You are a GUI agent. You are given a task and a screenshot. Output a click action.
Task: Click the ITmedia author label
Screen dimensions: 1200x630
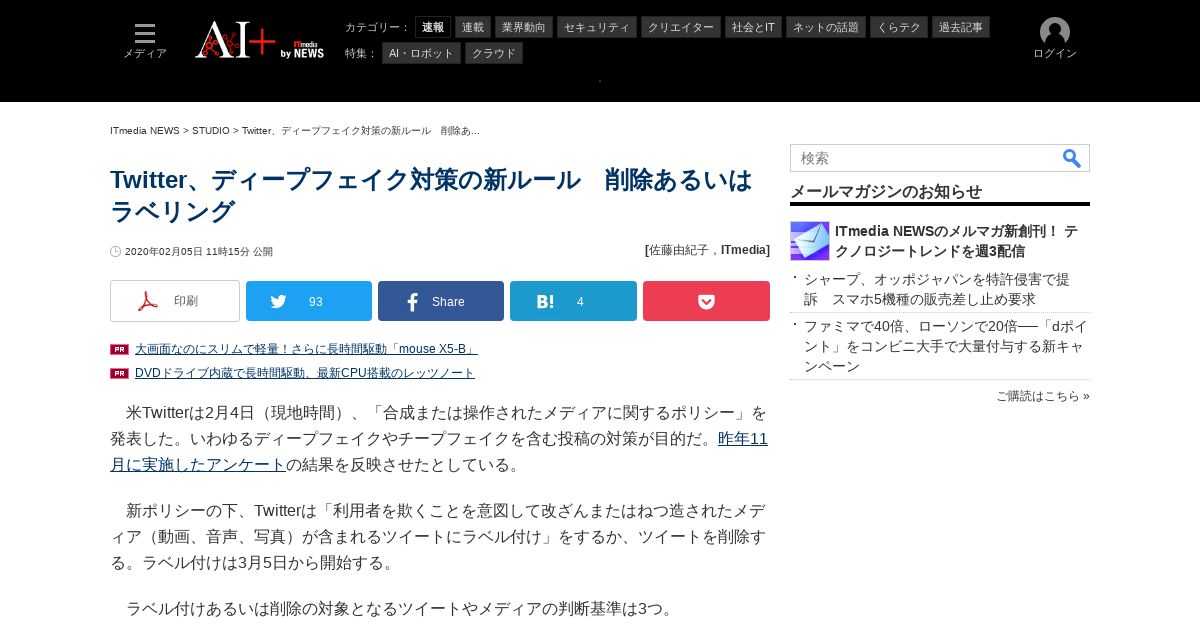coord(743,250)
